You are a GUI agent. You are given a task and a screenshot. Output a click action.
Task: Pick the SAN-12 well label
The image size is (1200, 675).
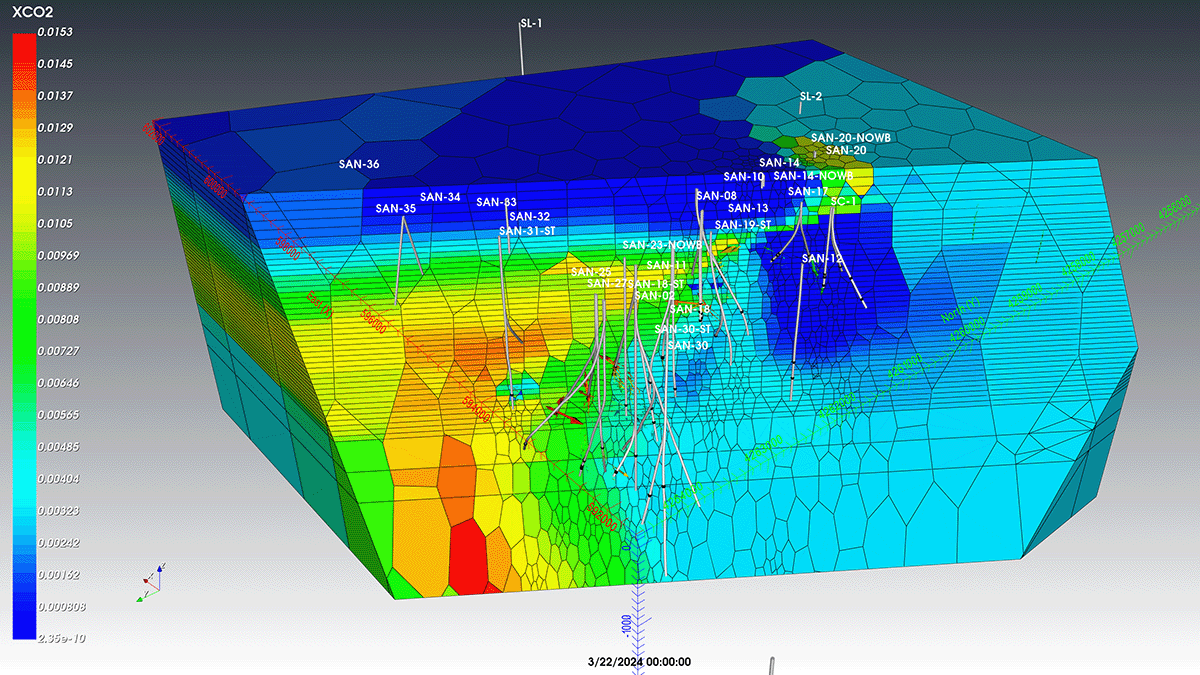(822, 259)
